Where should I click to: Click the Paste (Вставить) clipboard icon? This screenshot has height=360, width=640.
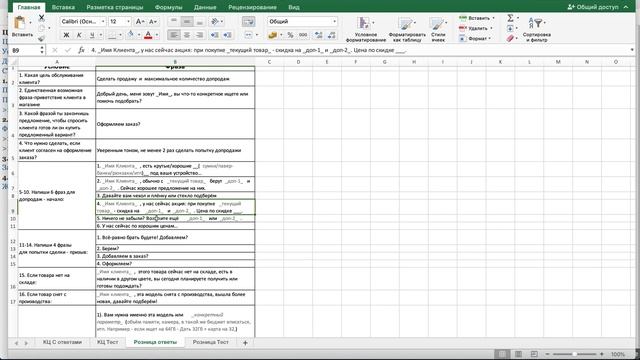tap(19, 22)
